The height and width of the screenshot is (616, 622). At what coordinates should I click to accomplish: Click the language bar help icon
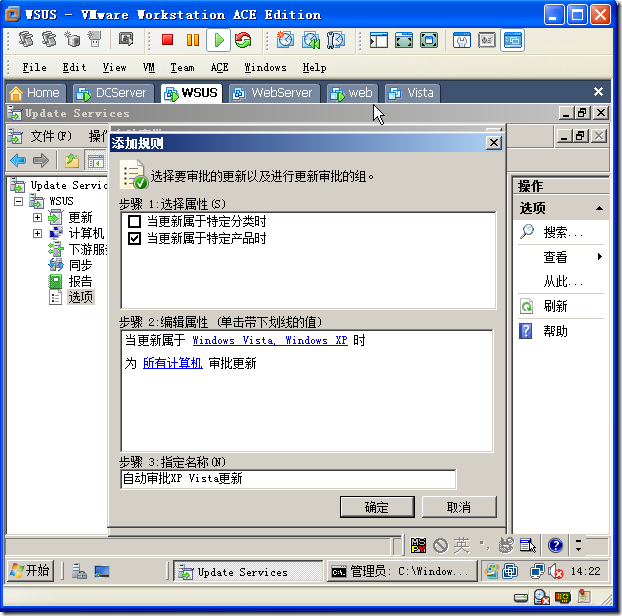coord(555,545)
